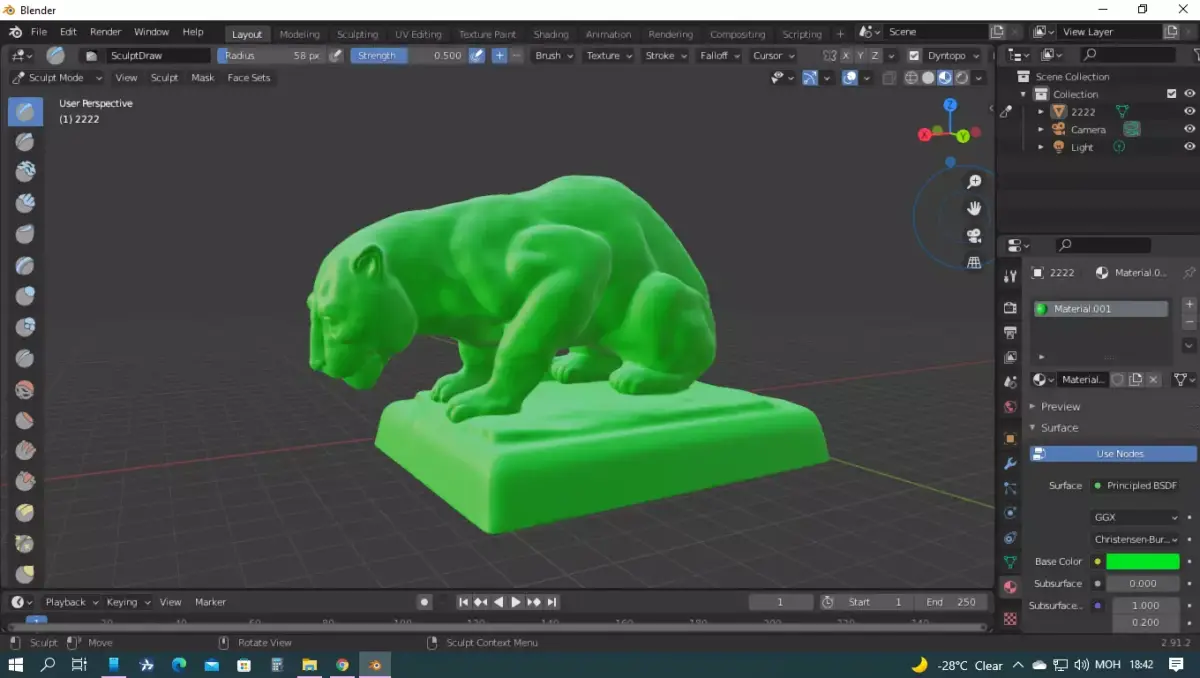Open the Texture properties checker tab
The height and width of the screenshot is (678, 1200).
pos(1010,618)
